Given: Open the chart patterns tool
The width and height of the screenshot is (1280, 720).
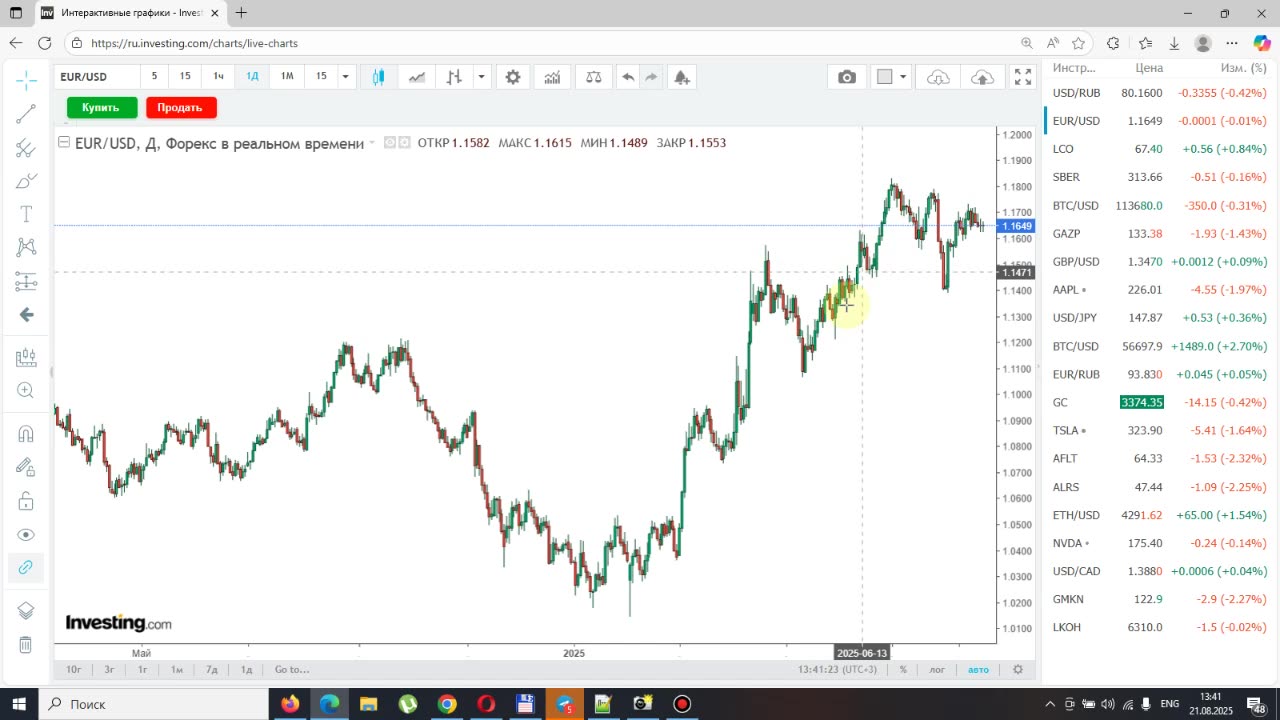Looking at the screenshot, I should (26, 247).
